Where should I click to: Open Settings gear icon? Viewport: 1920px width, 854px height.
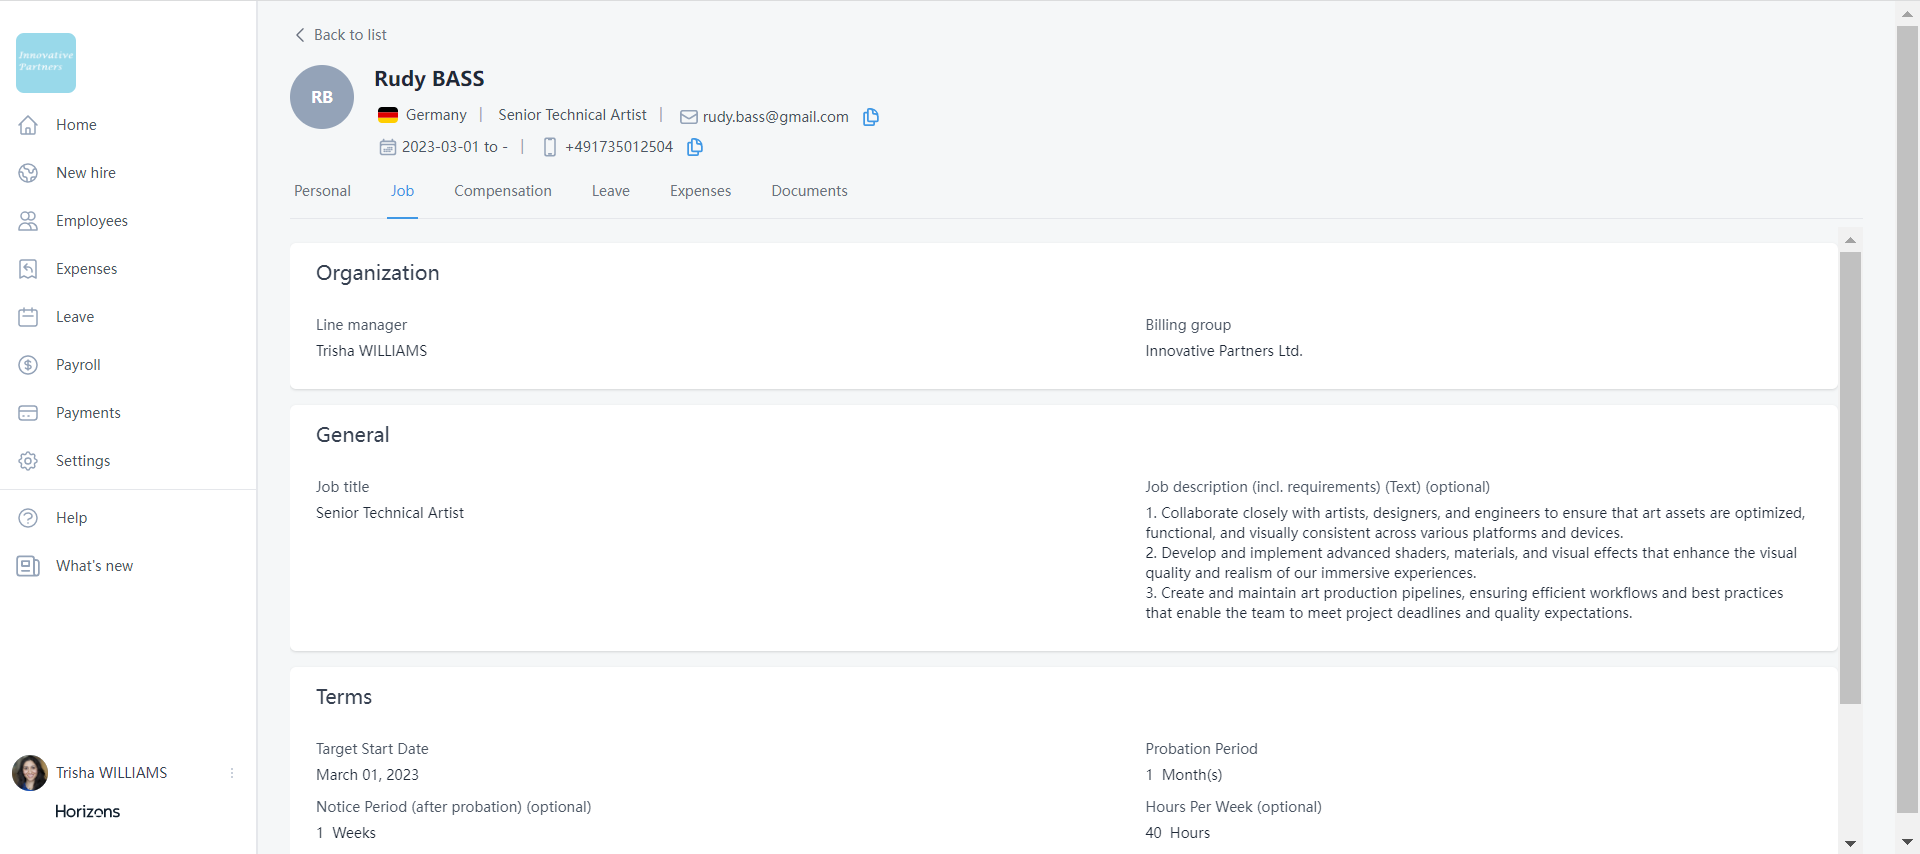28,461
